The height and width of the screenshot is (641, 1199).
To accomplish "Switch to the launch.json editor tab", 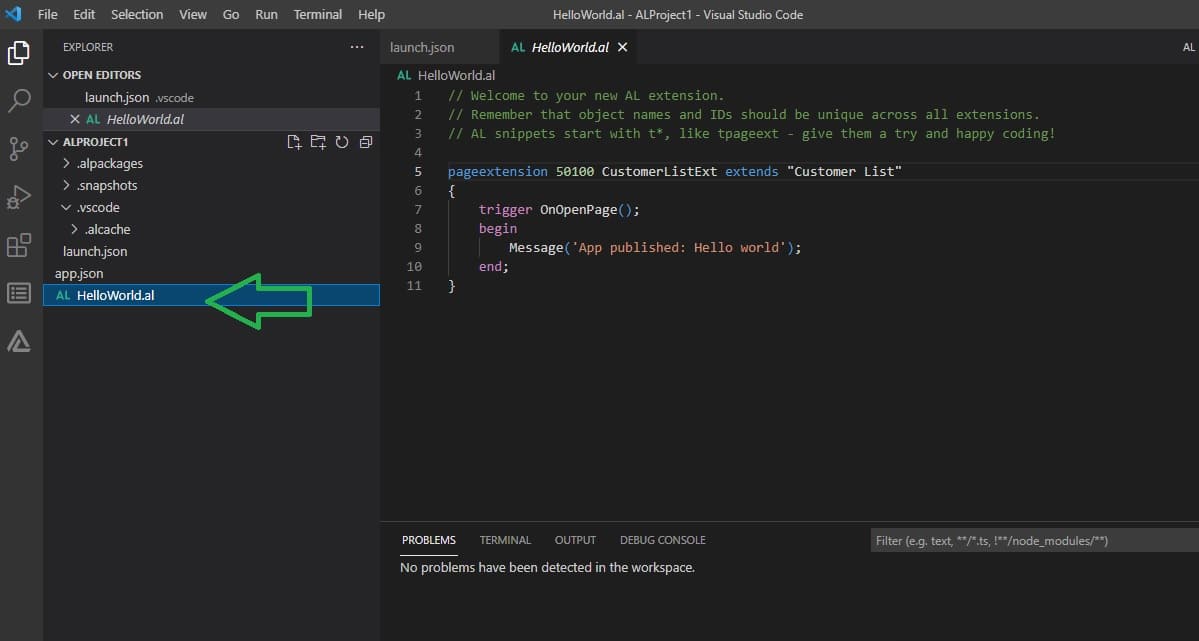I will coord(422,47).
